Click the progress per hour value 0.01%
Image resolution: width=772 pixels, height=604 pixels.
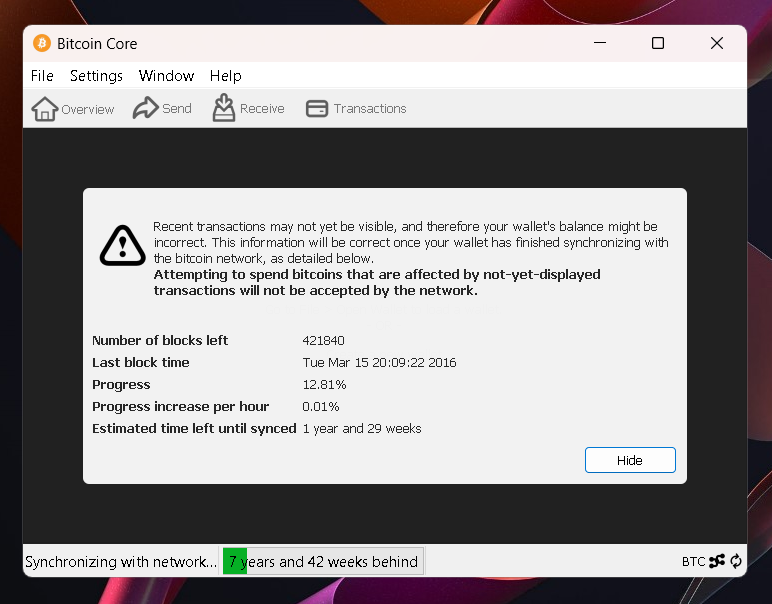(x=321, y=407)
